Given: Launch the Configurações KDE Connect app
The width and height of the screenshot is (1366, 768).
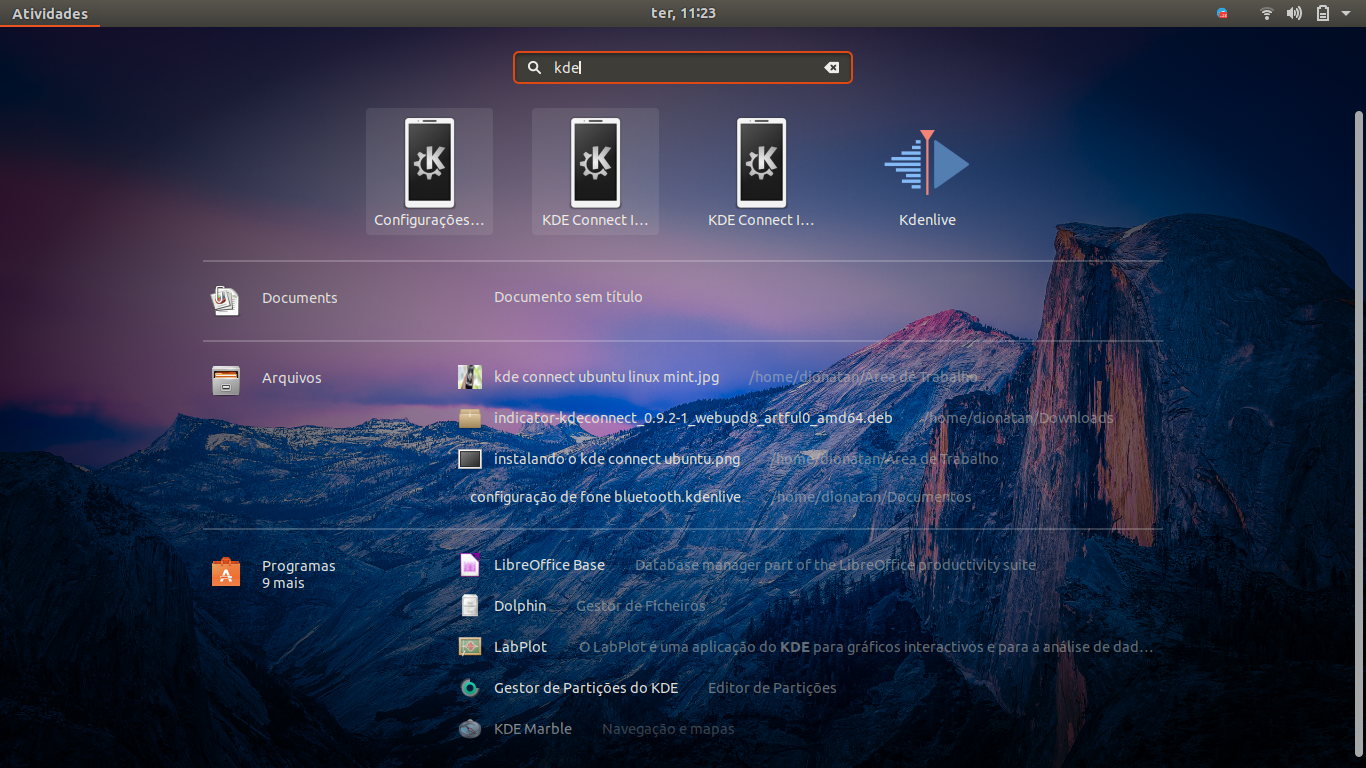Looking at the screenshot, I should pos(429,171).
